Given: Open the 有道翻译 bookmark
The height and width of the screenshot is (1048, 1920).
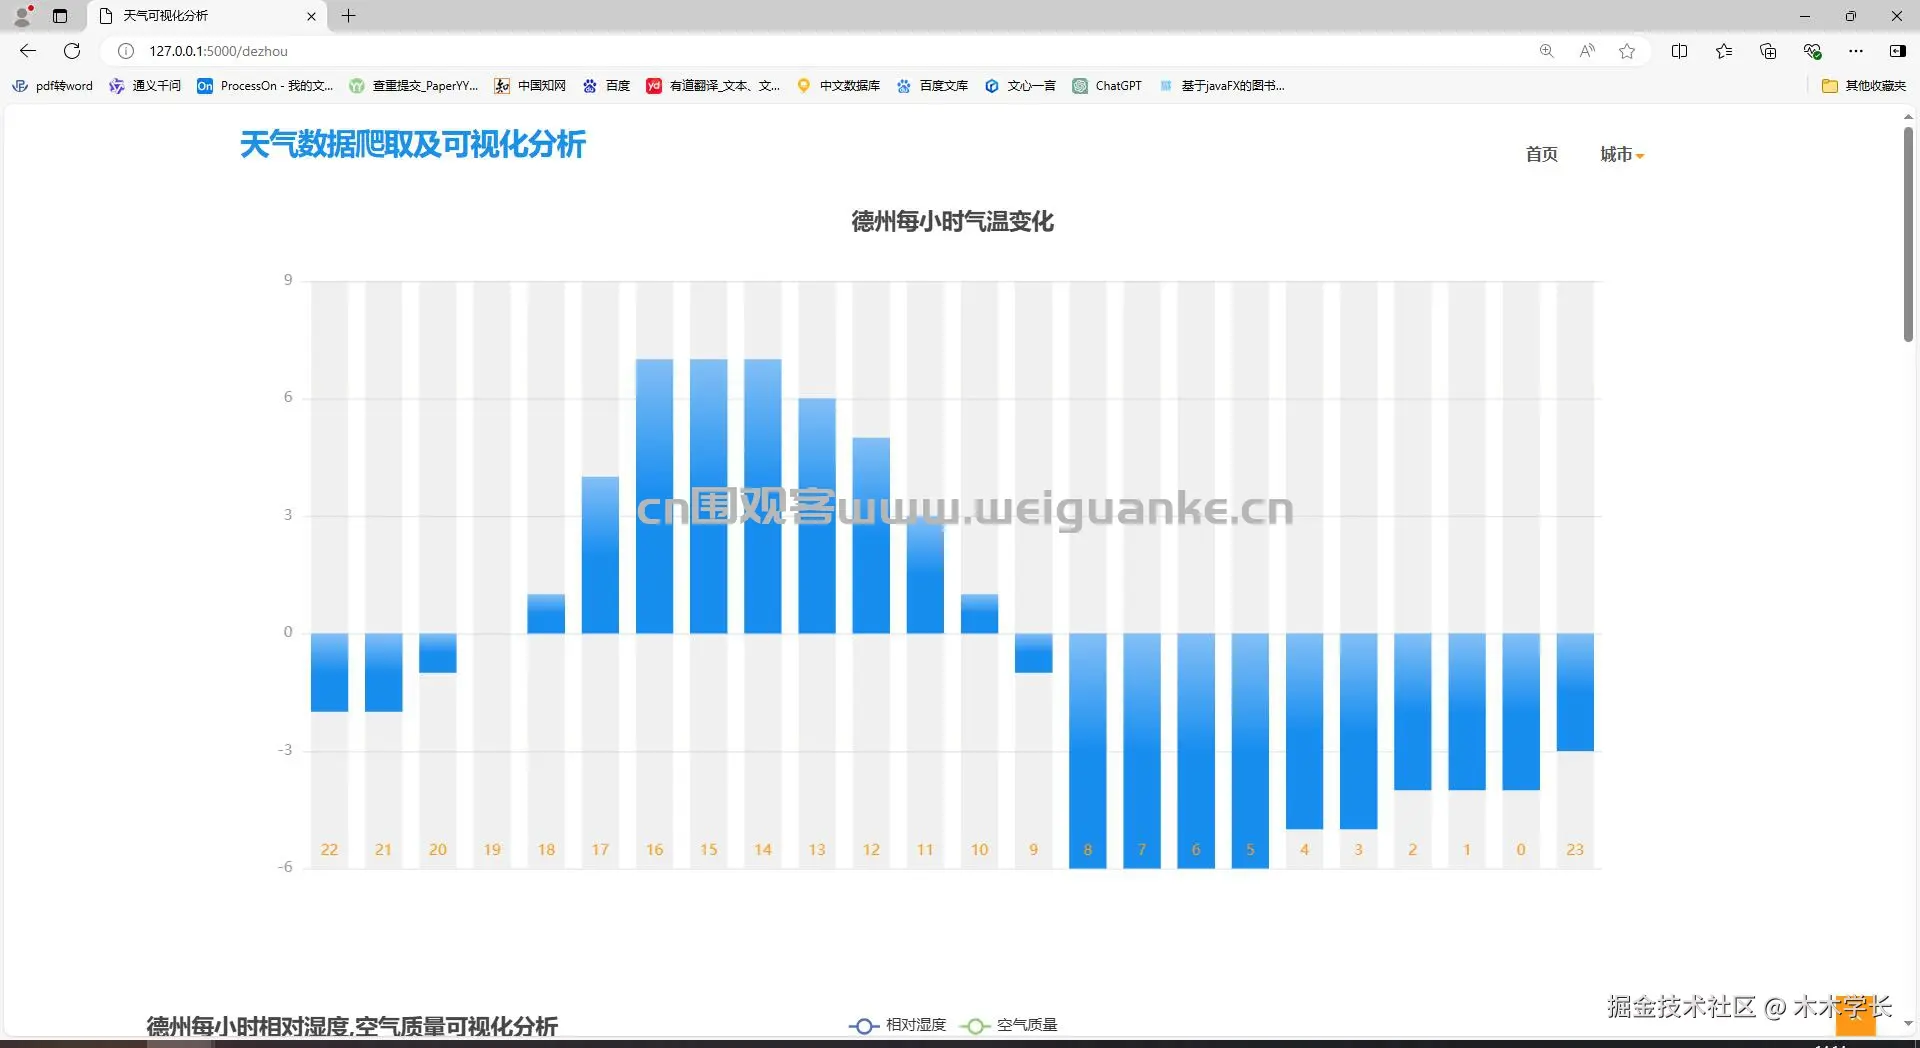Looking at the screenshot, I should click(713, 86).
